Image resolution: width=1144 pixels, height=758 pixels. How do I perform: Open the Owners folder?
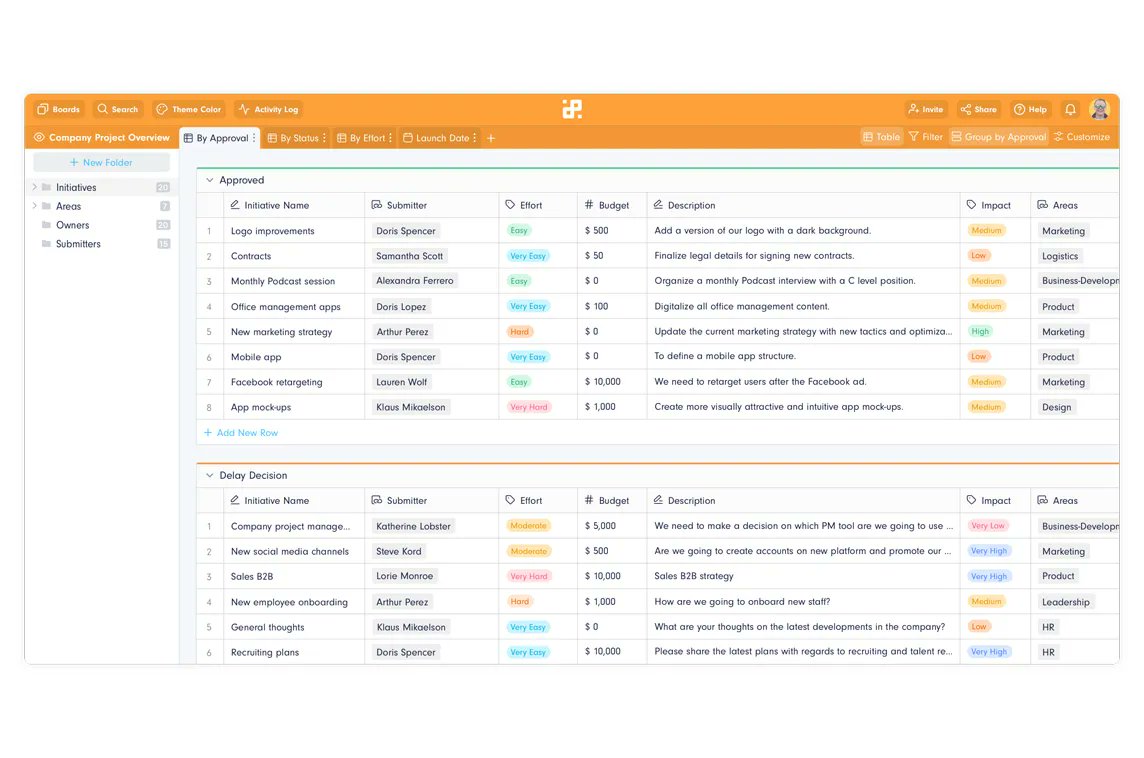[72, 225]
